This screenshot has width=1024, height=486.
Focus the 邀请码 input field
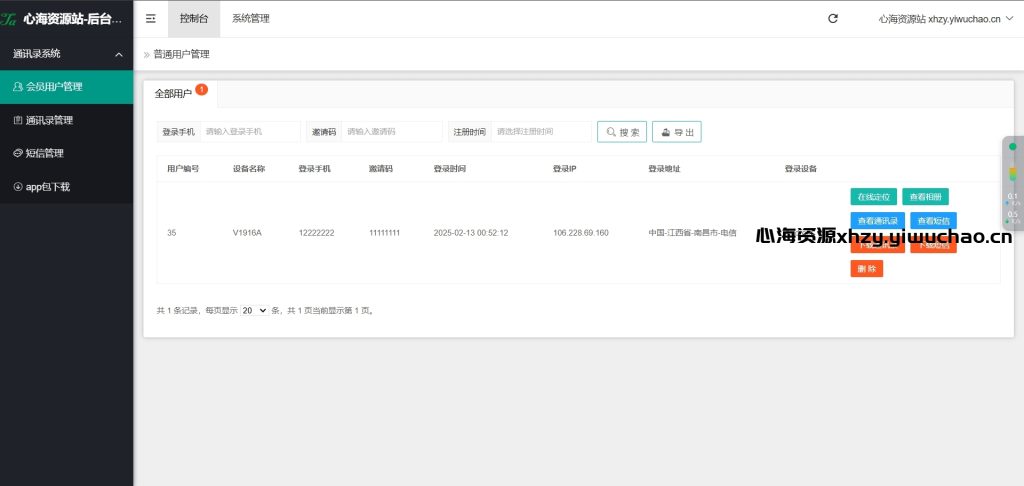pos(392,132)
